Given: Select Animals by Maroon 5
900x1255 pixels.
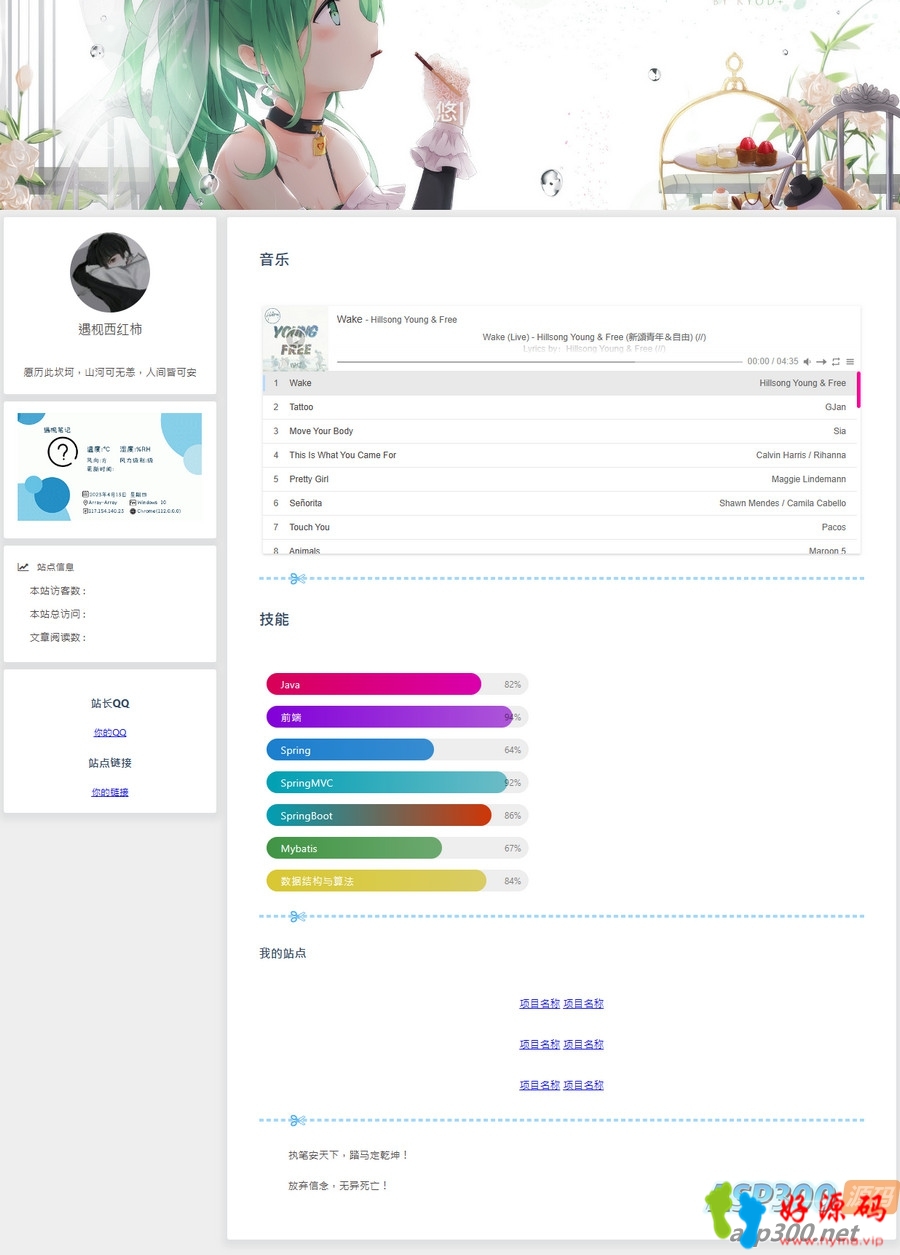Looking at the screenshot, I should (x=560, y=547).
